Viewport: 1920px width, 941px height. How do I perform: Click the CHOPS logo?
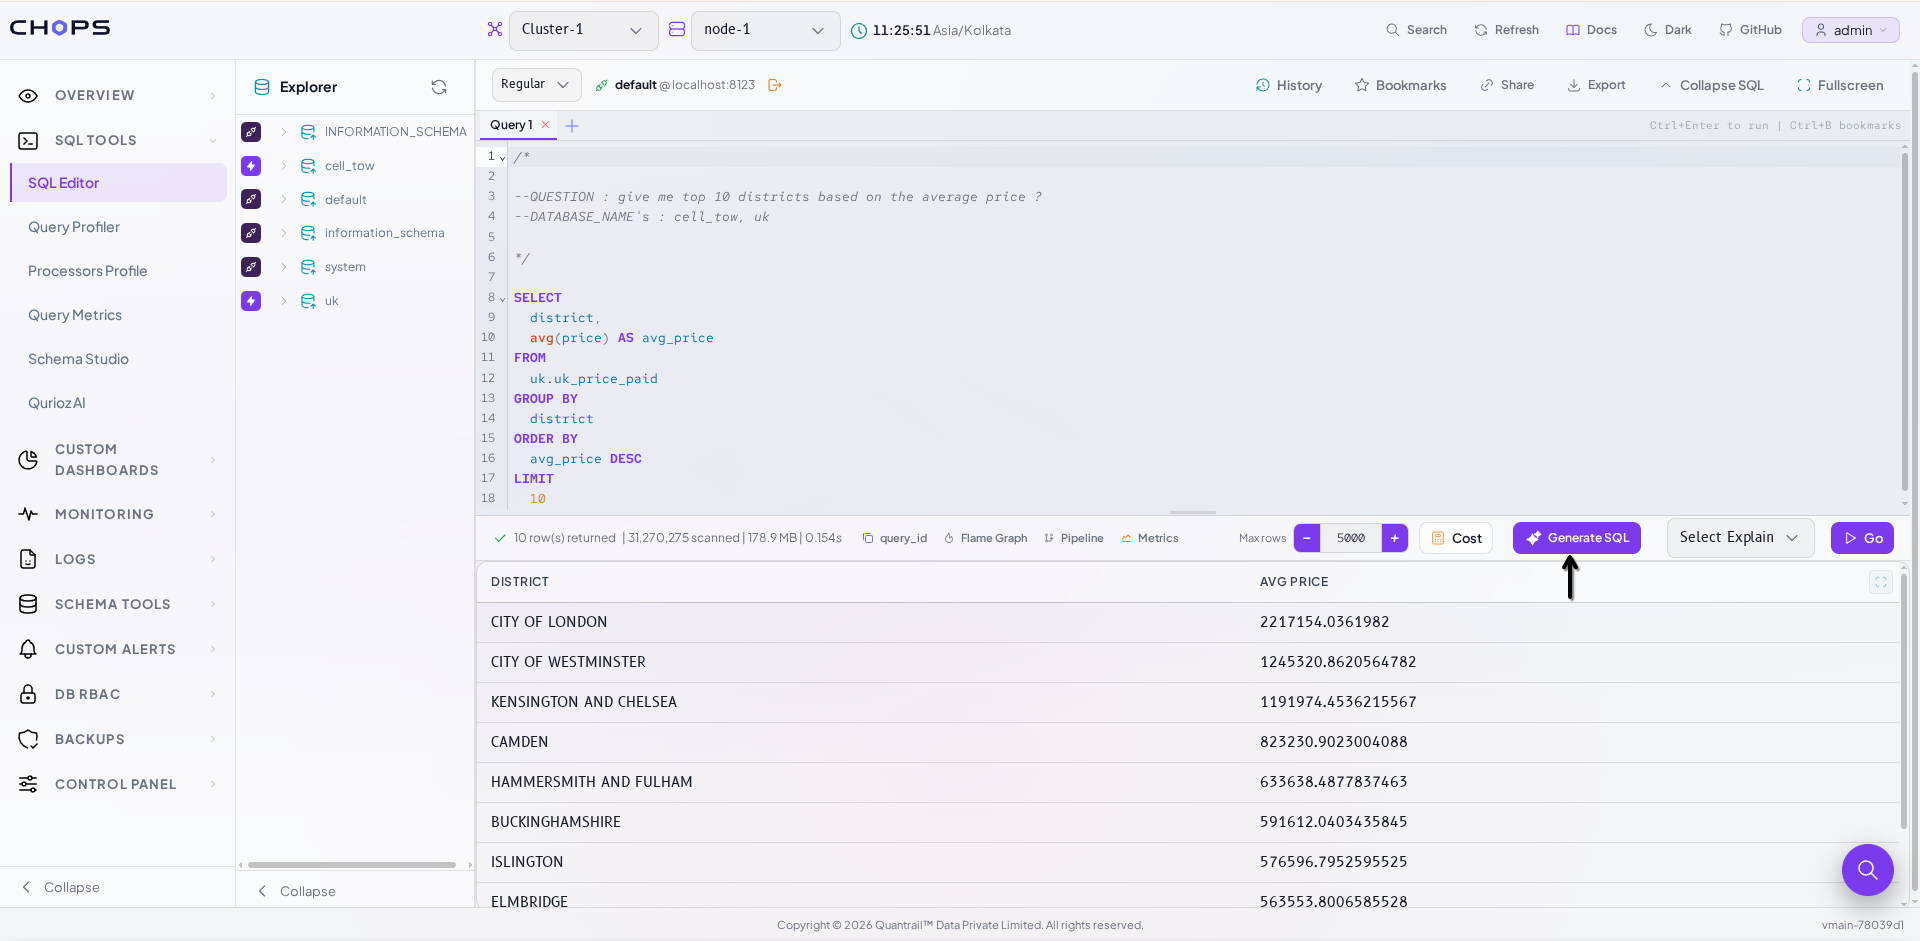point(60,28)
